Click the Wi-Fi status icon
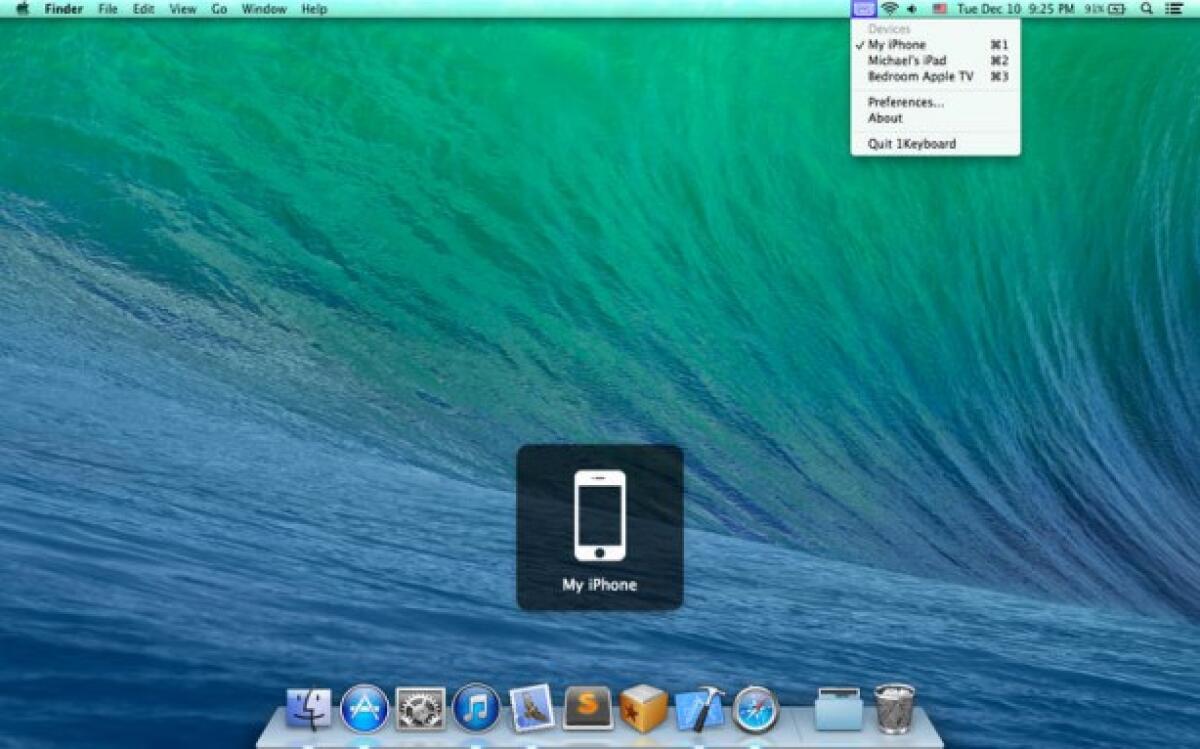This screenshot has height=749, width=1200. point(888,8)
